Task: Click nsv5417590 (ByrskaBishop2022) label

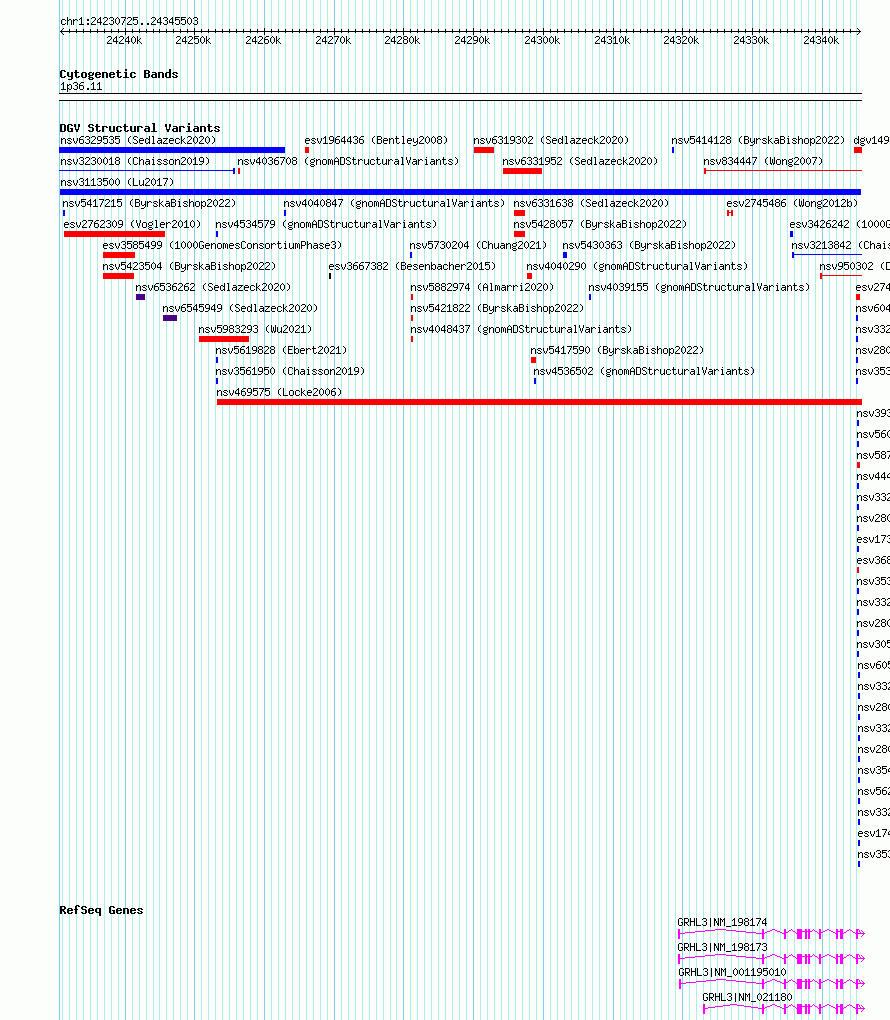Action: 617,350
